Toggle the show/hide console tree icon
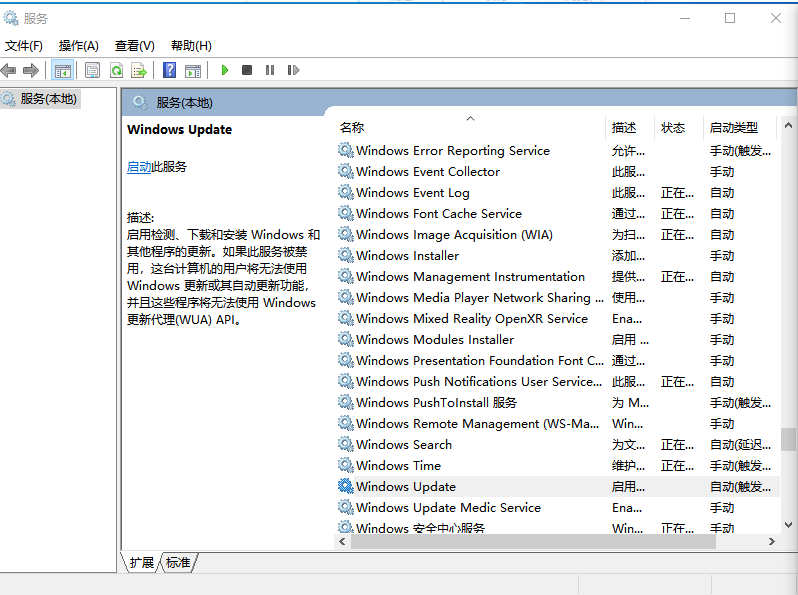This screenshot has width=798, height=595. pos(63,70)
